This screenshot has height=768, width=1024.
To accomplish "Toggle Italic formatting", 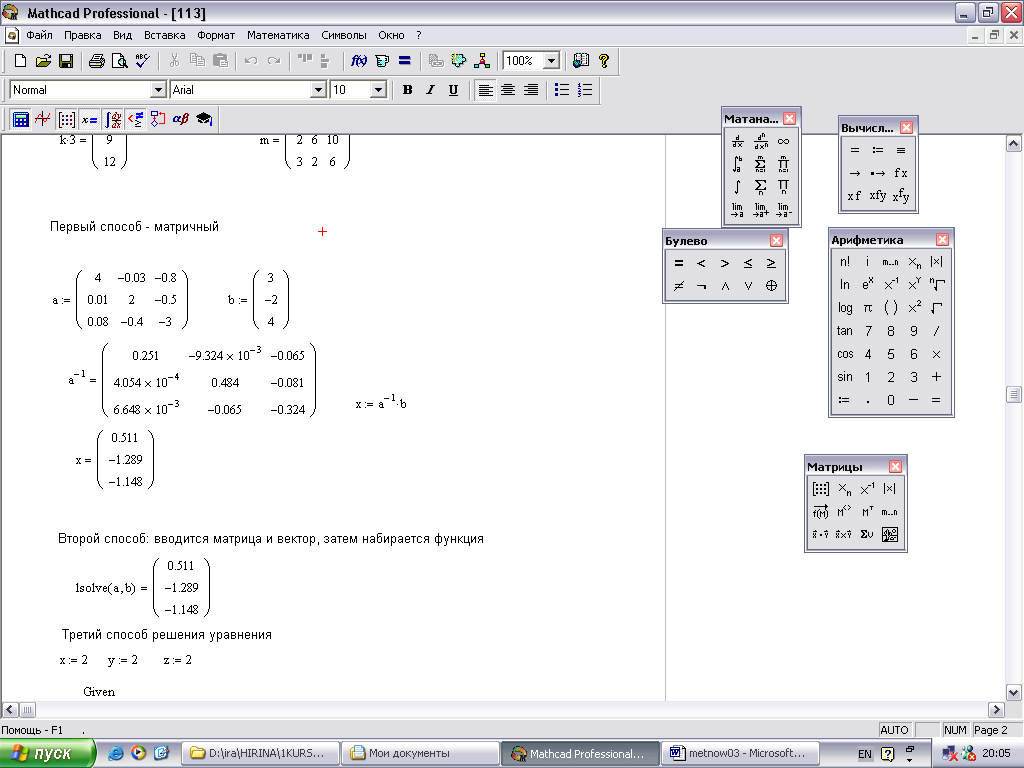I will [430, 90].
